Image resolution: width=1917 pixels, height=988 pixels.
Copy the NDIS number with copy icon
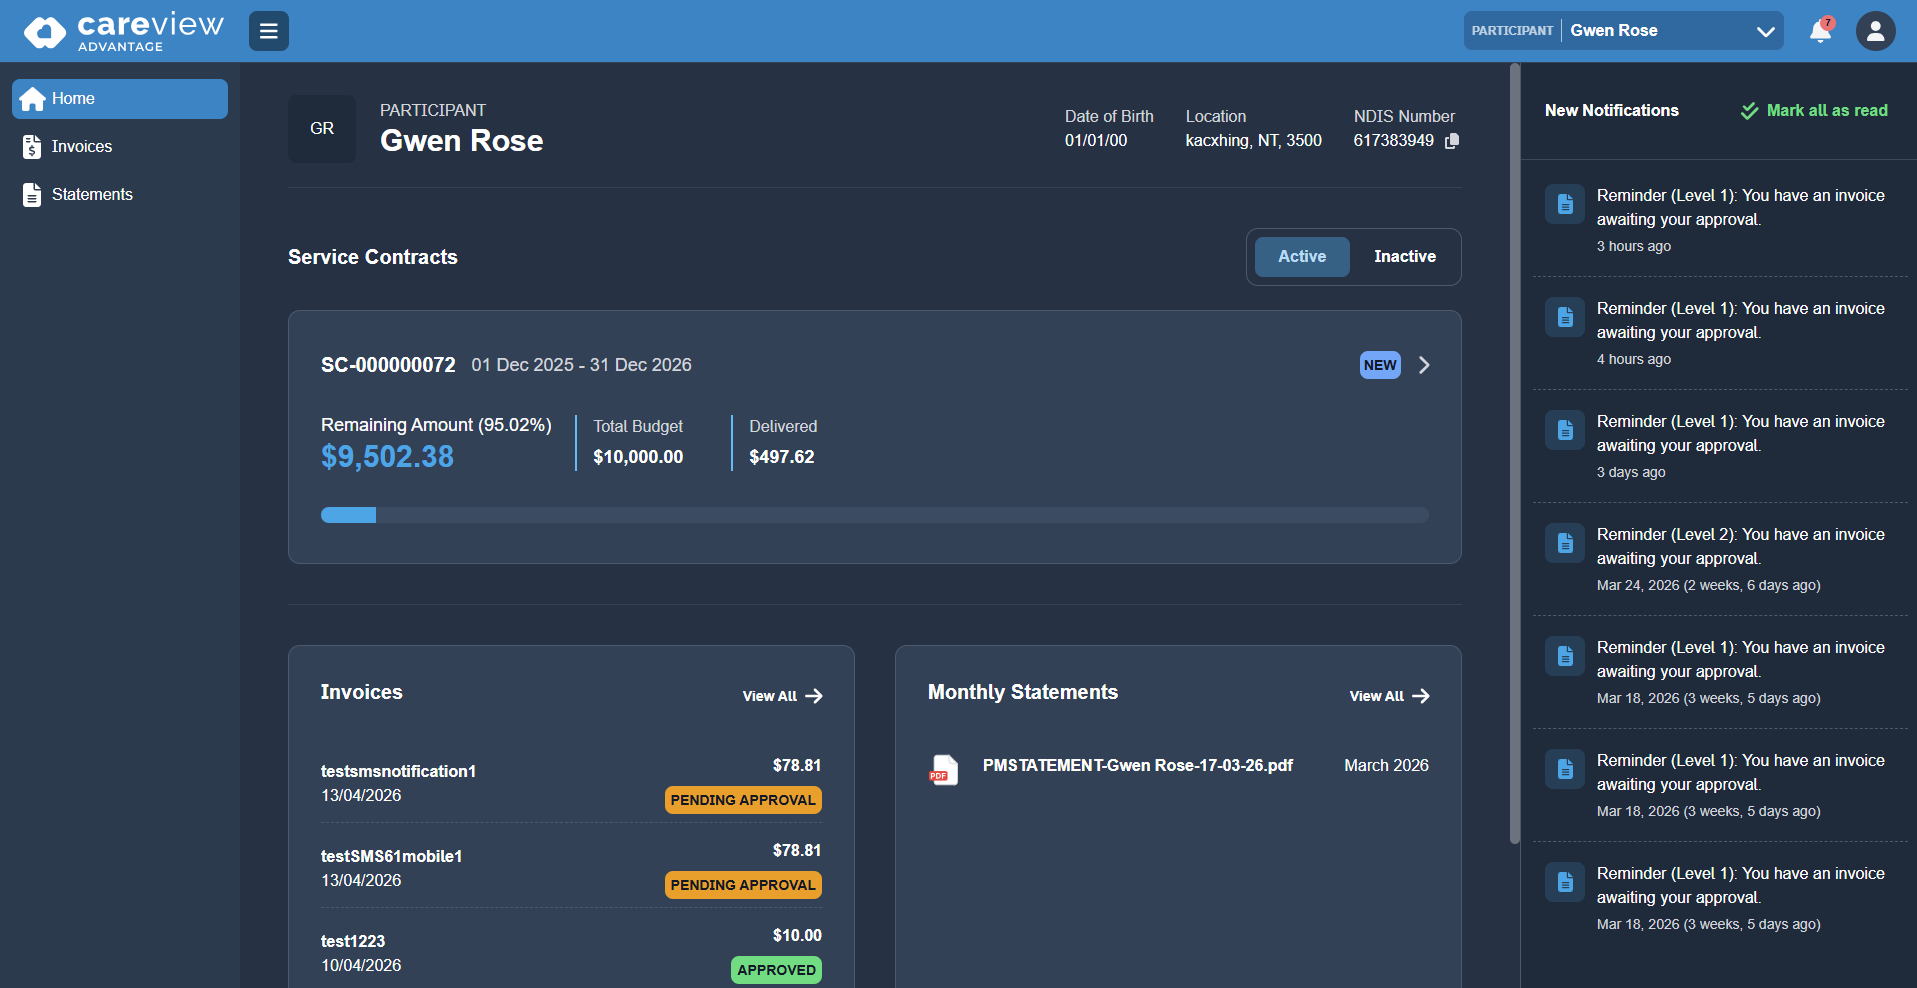tap(1452, 141)
